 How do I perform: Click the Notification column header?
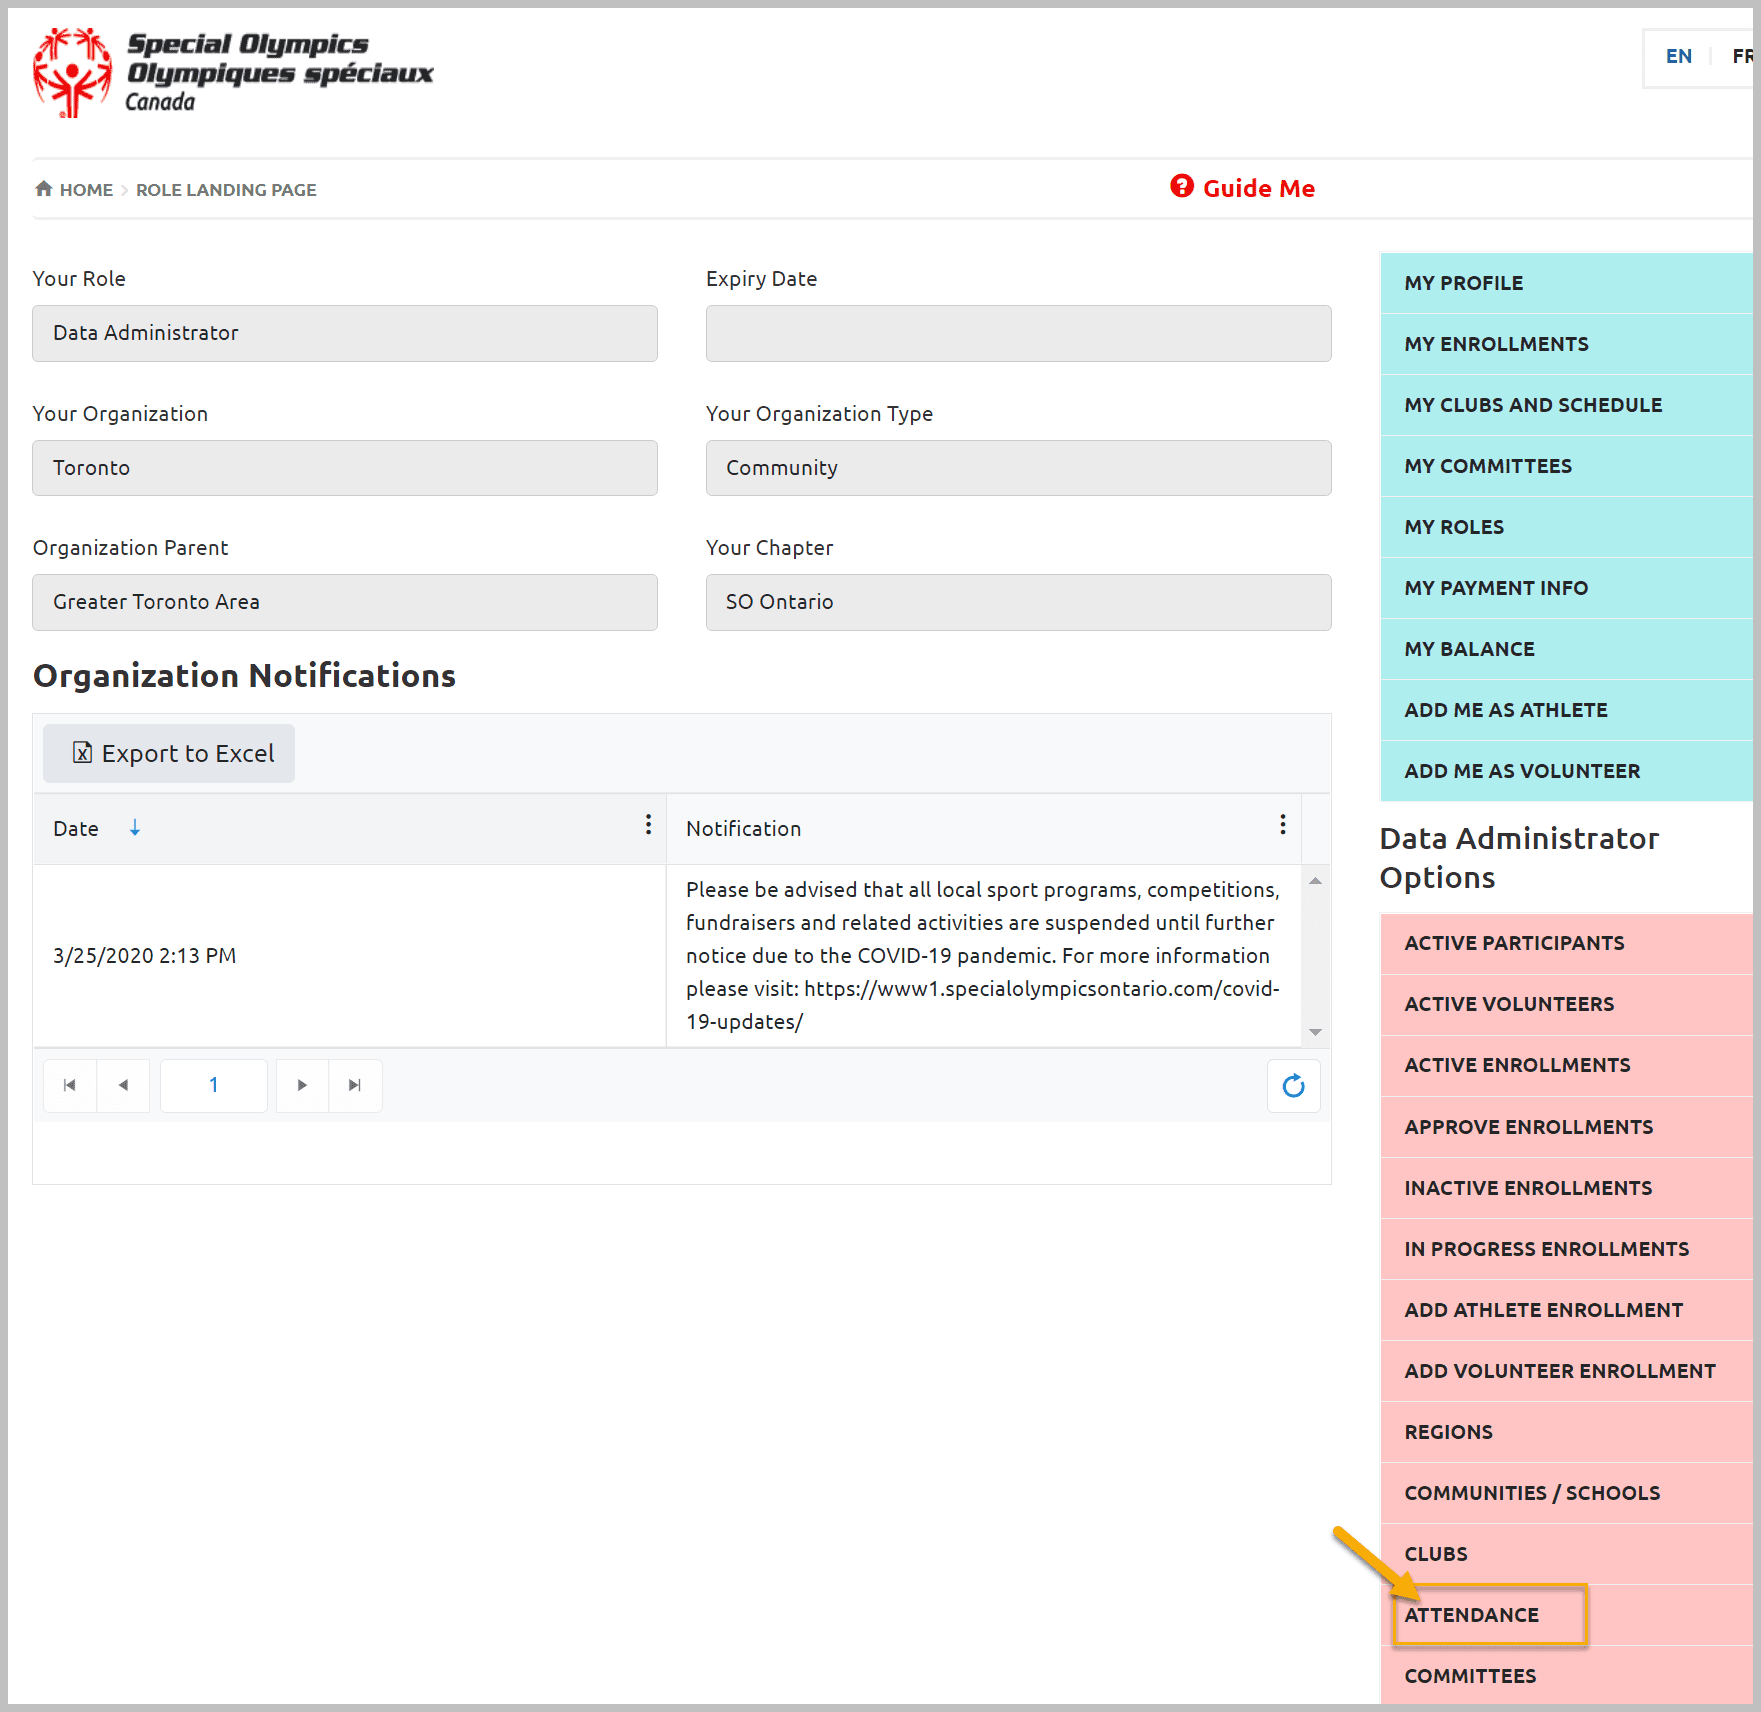(x=983, y=829)
